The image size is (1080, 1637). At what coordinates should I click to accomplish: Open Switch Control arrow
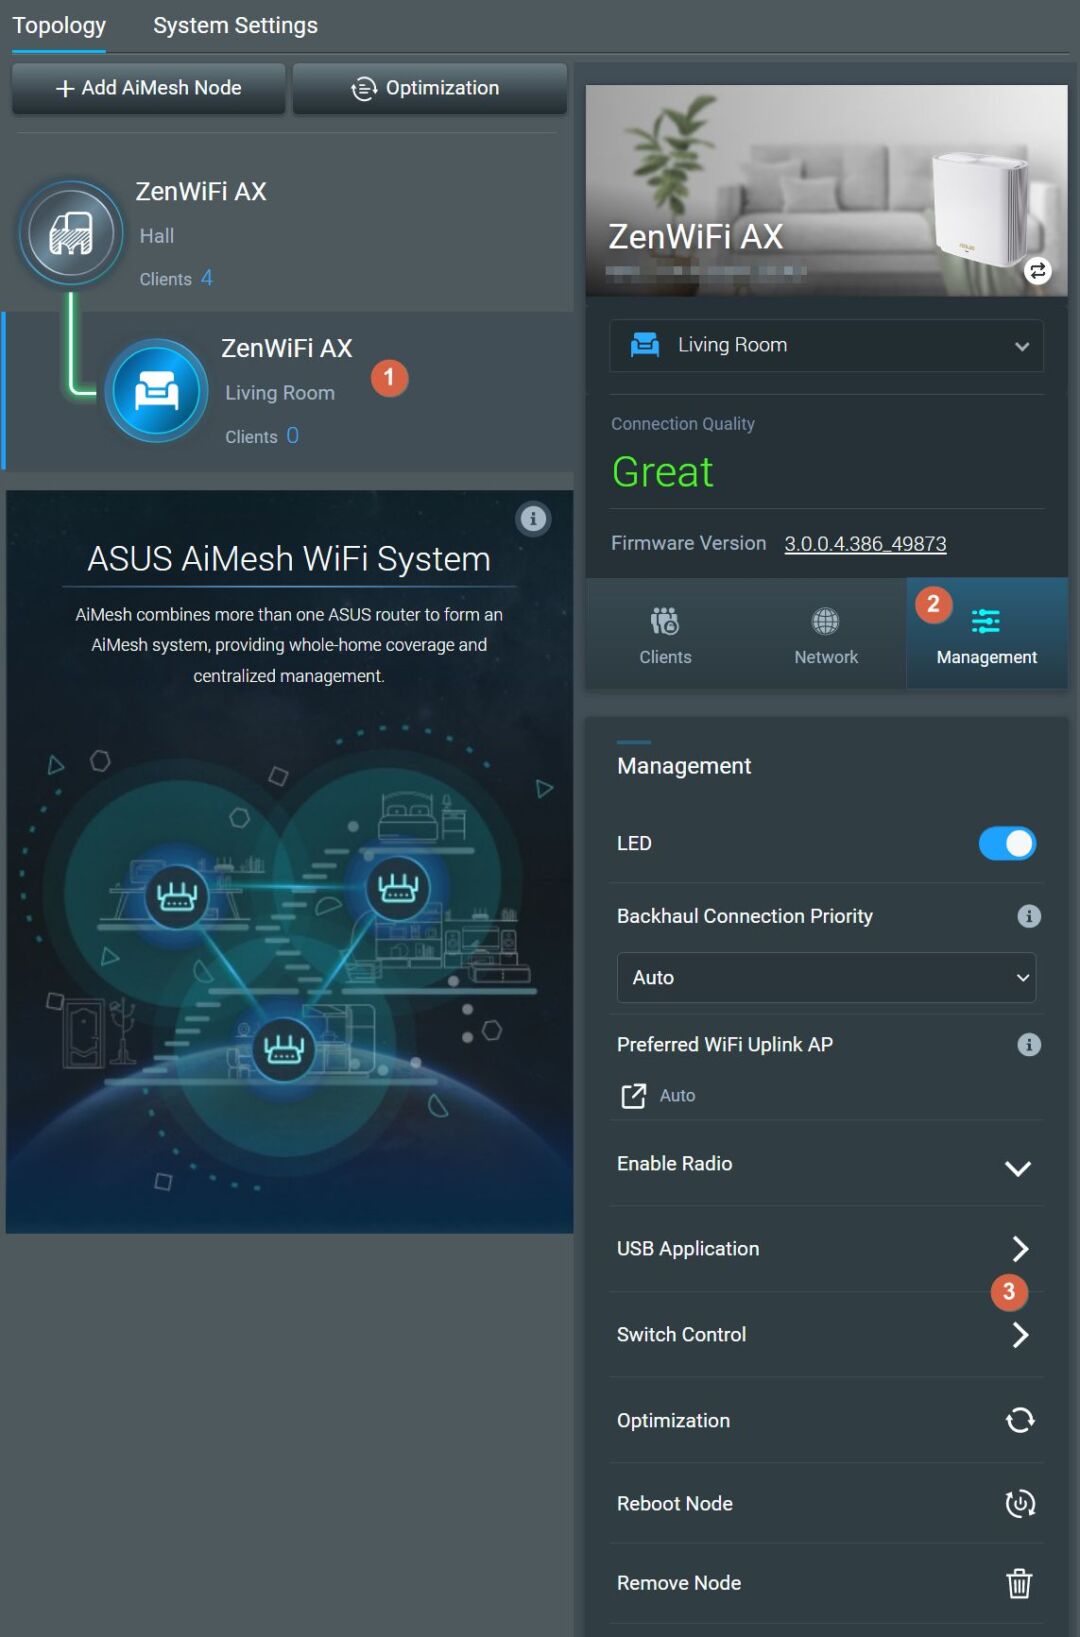tap(1020, 1335)
